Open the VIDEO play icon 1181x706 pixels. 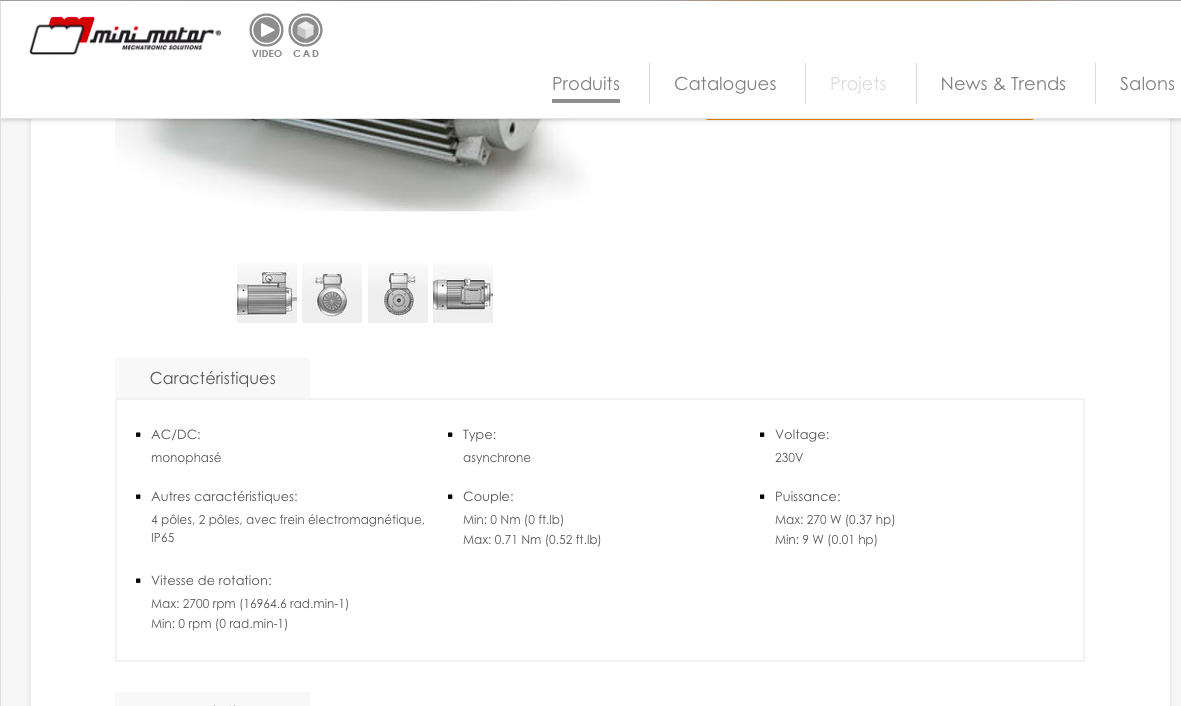267,30
